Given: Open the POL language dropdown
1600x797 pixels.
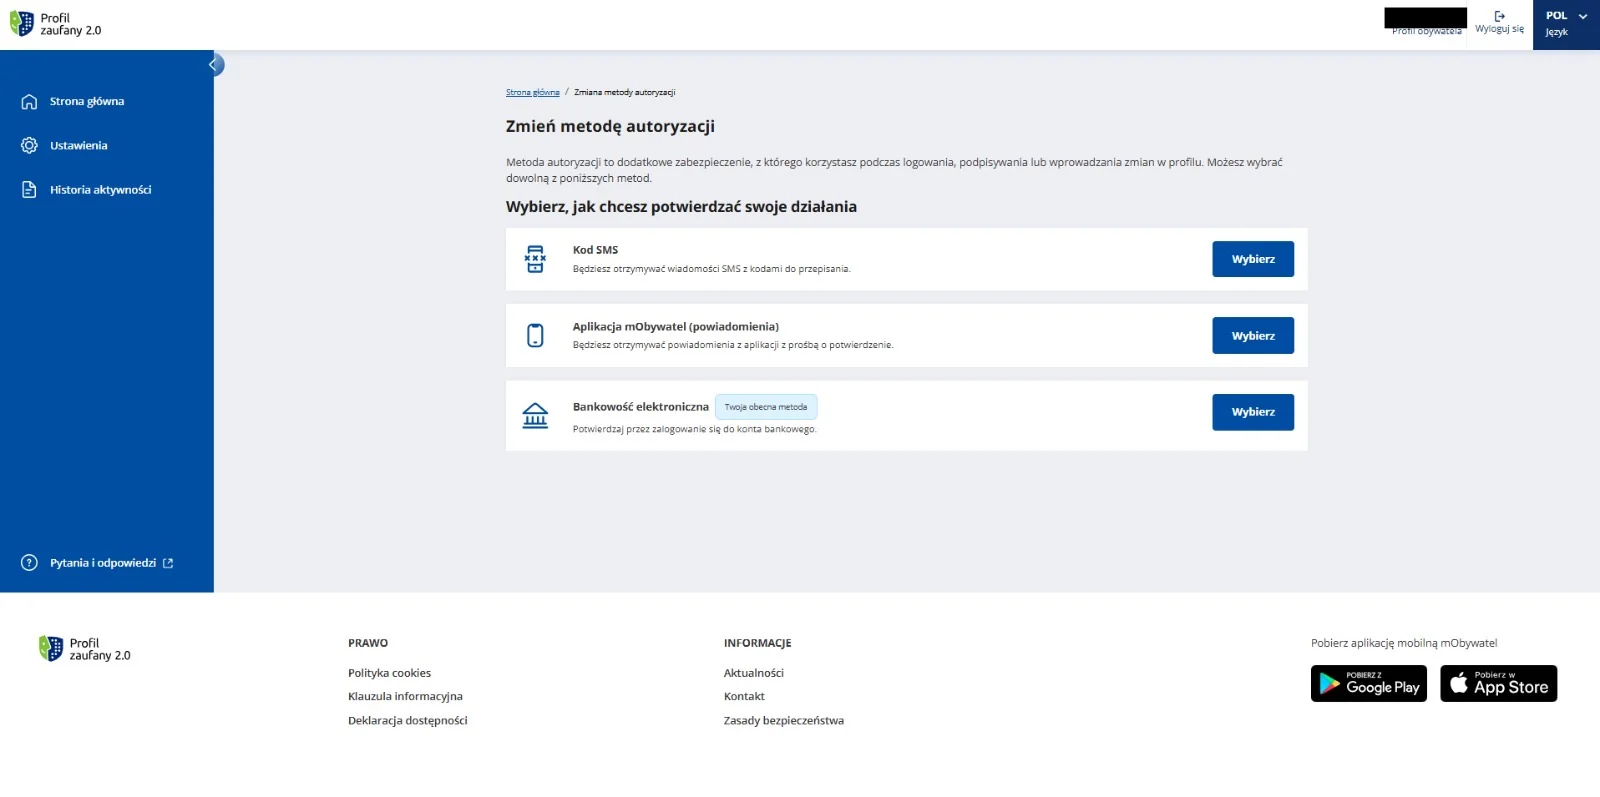Looking at the screenshot, I should click(1566, 24).
